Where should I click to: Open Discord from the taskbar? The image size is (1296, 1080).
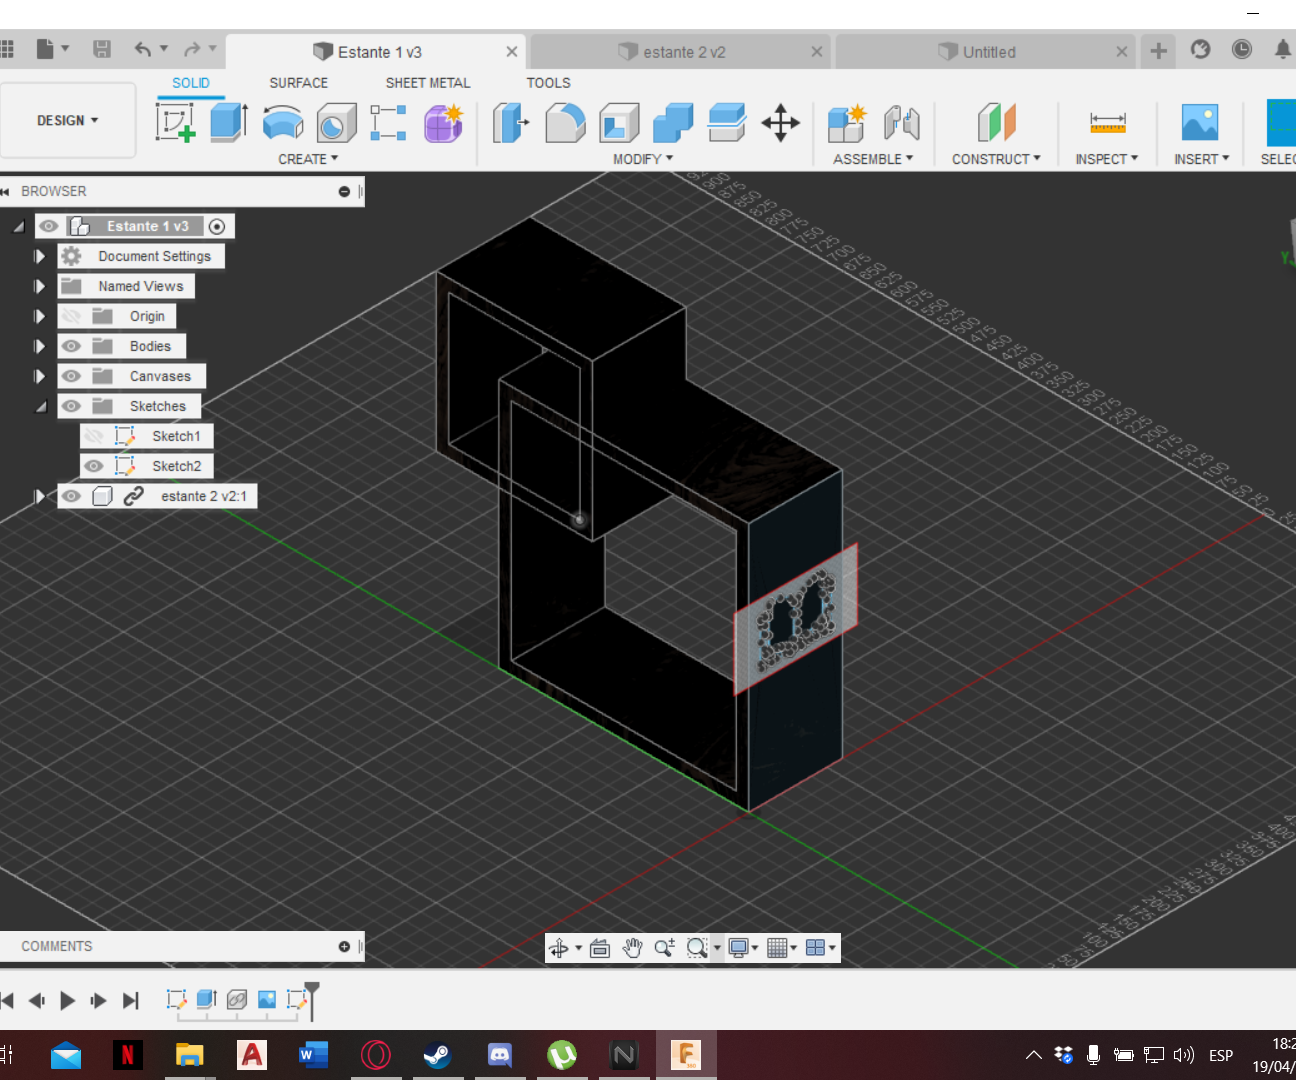499,1055
